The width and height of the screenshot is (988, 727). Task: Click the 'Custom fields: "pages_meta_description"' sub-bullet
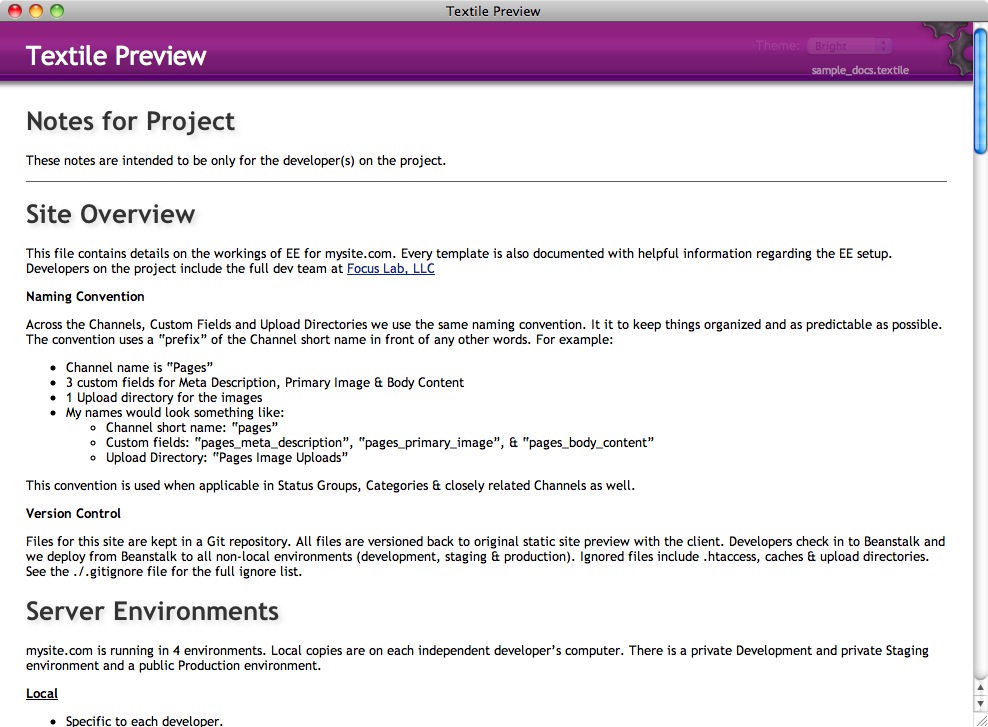click(380, 443)
